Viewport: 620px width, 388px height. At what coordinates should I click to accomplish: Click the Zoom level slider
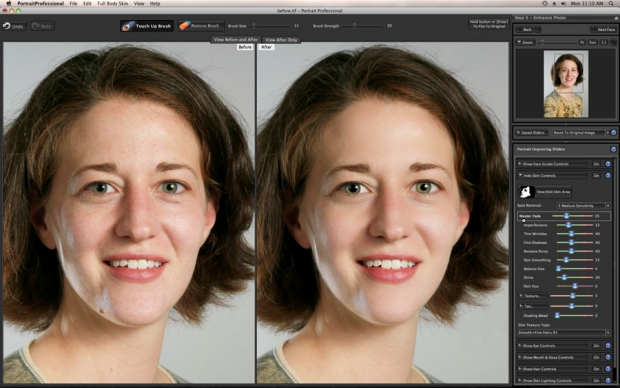coord(557,42)
